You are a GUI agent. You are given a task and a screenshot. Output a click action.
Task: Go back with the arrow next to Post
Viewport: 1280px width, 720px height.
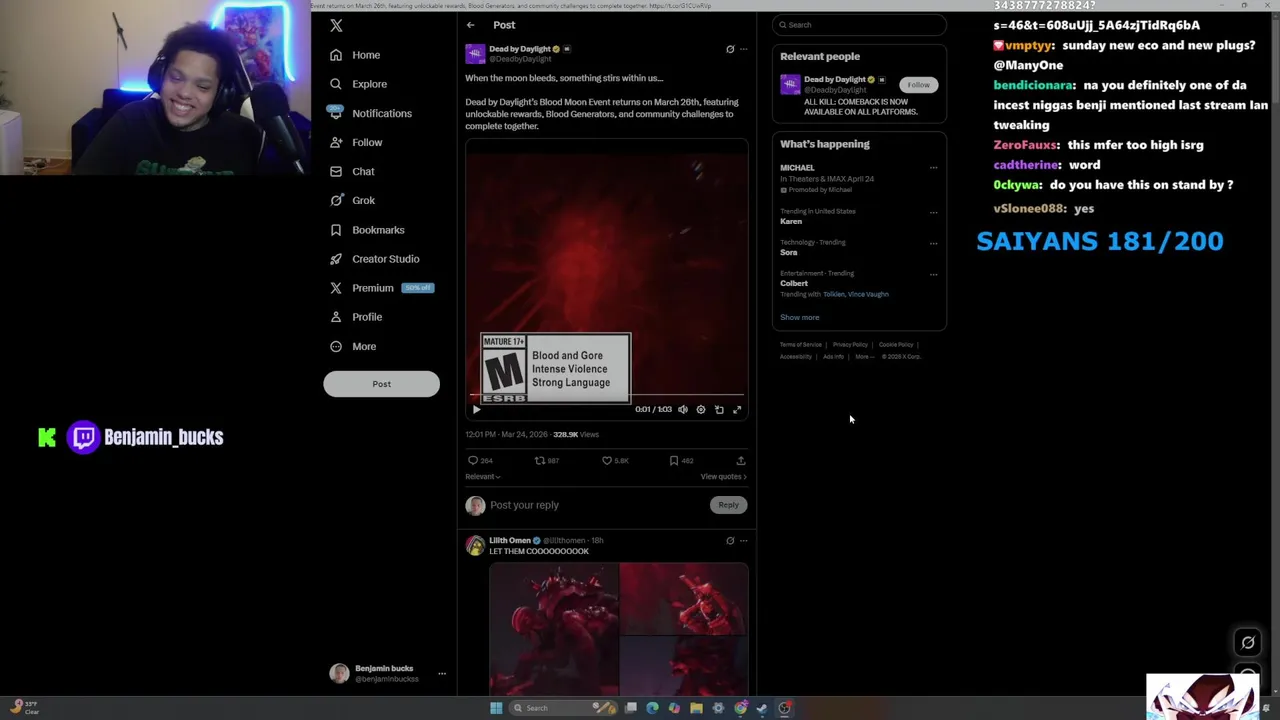[x=471, y=25]
